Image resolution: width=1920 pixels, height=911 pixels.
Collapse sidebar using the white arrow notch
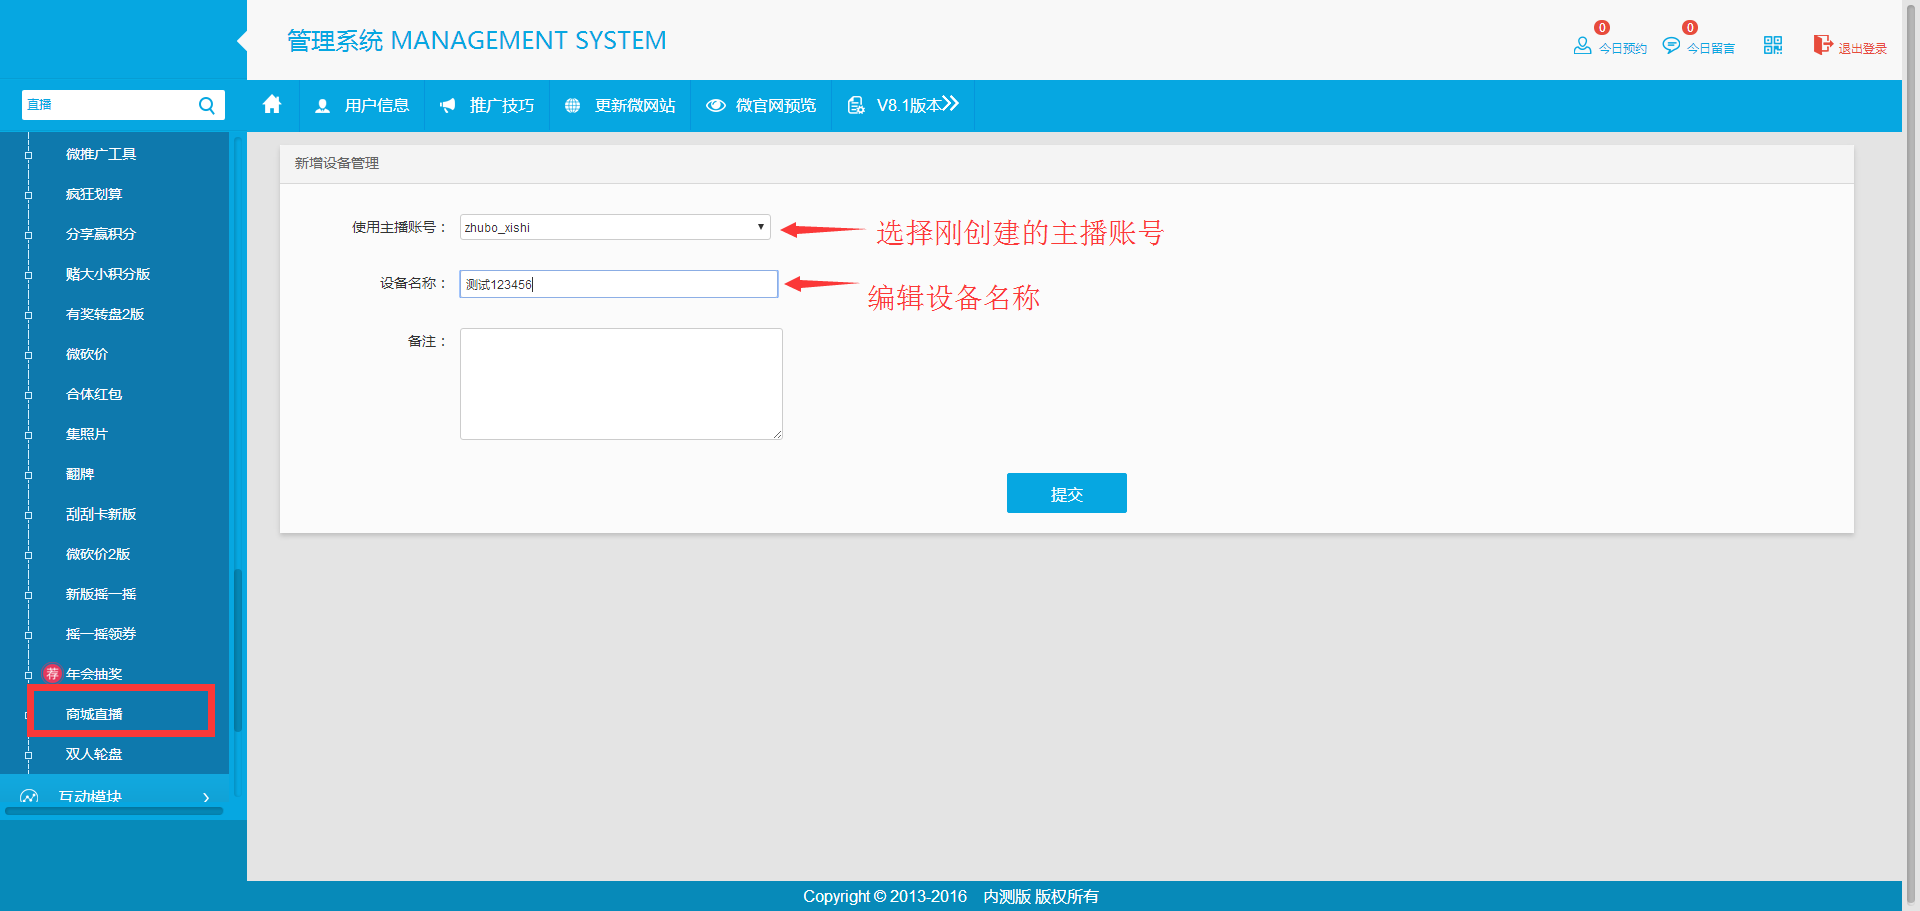[x=242, y=41]
